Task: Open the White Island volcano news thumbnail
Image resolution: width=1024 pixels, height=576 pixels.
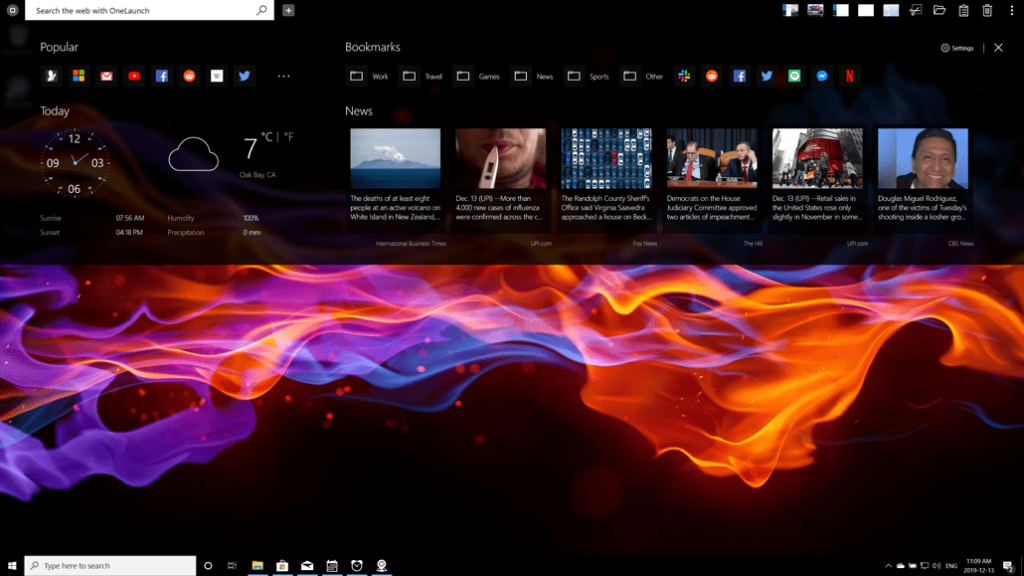Action: [395, 158]
